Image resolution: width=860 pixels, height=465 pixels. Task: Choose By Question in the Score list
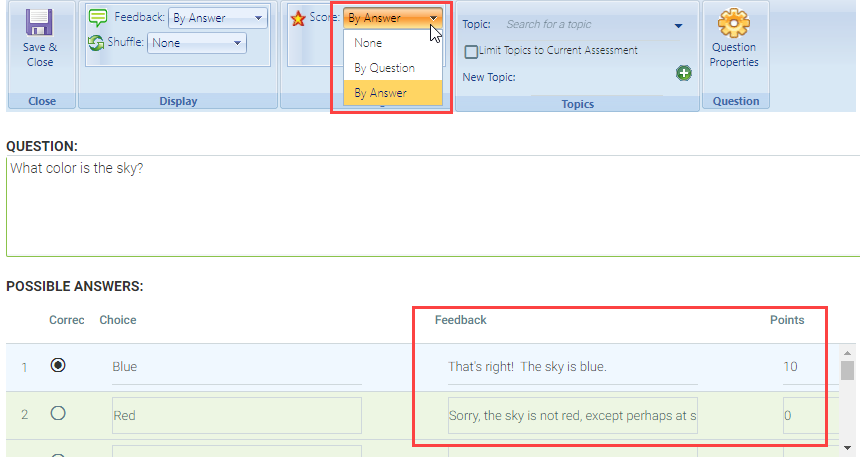(x=393, y=68)
